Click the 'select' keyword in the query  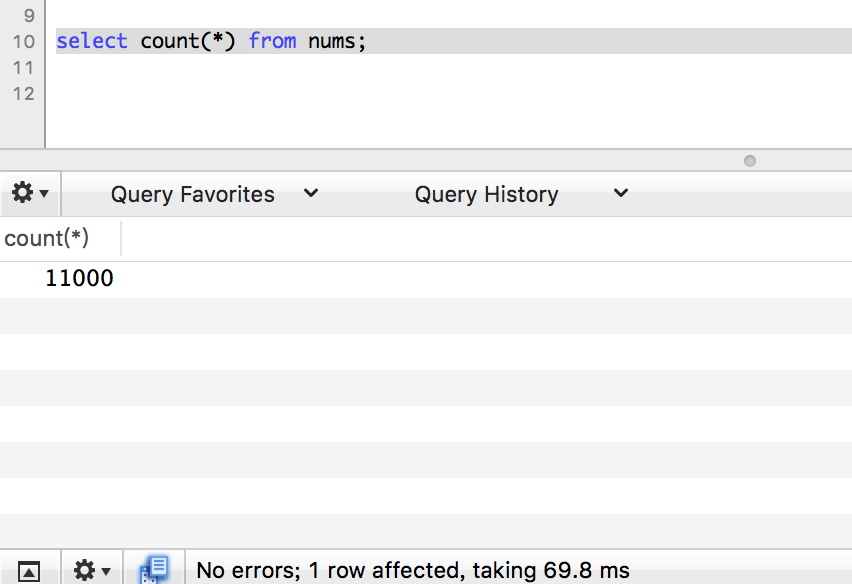tap(92, 41)
